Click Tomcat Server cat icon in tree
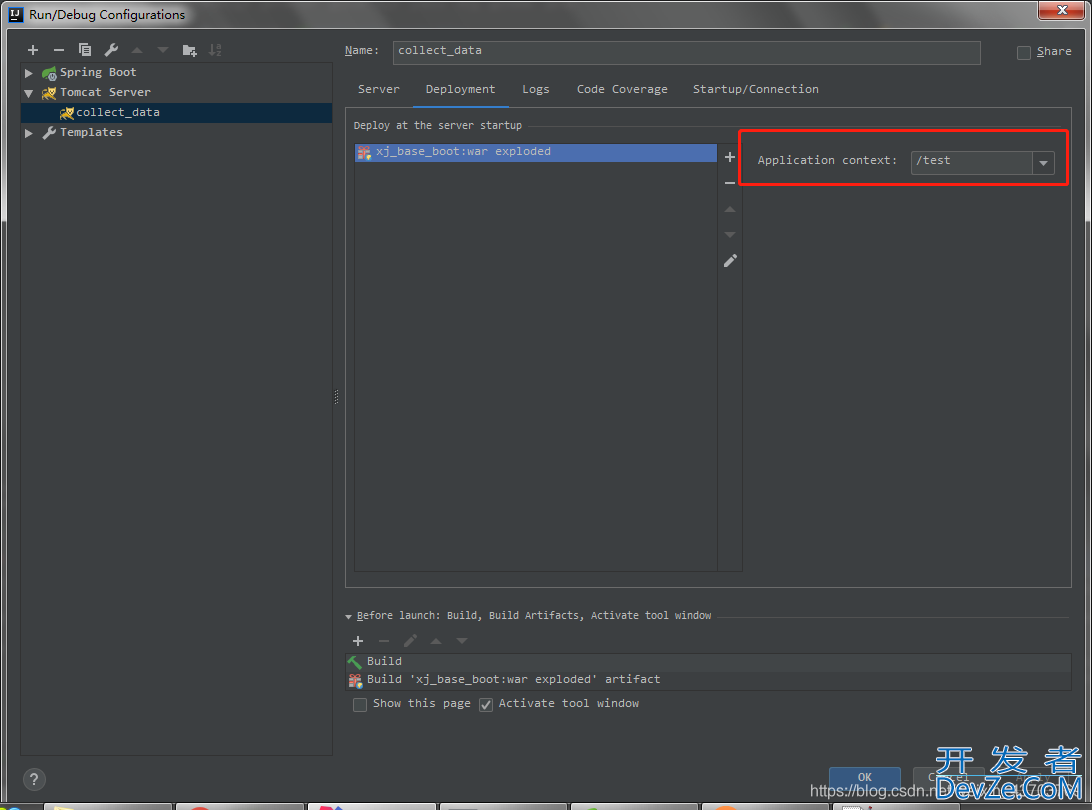This screenshot has width=1092, height=810. point(49,93)
